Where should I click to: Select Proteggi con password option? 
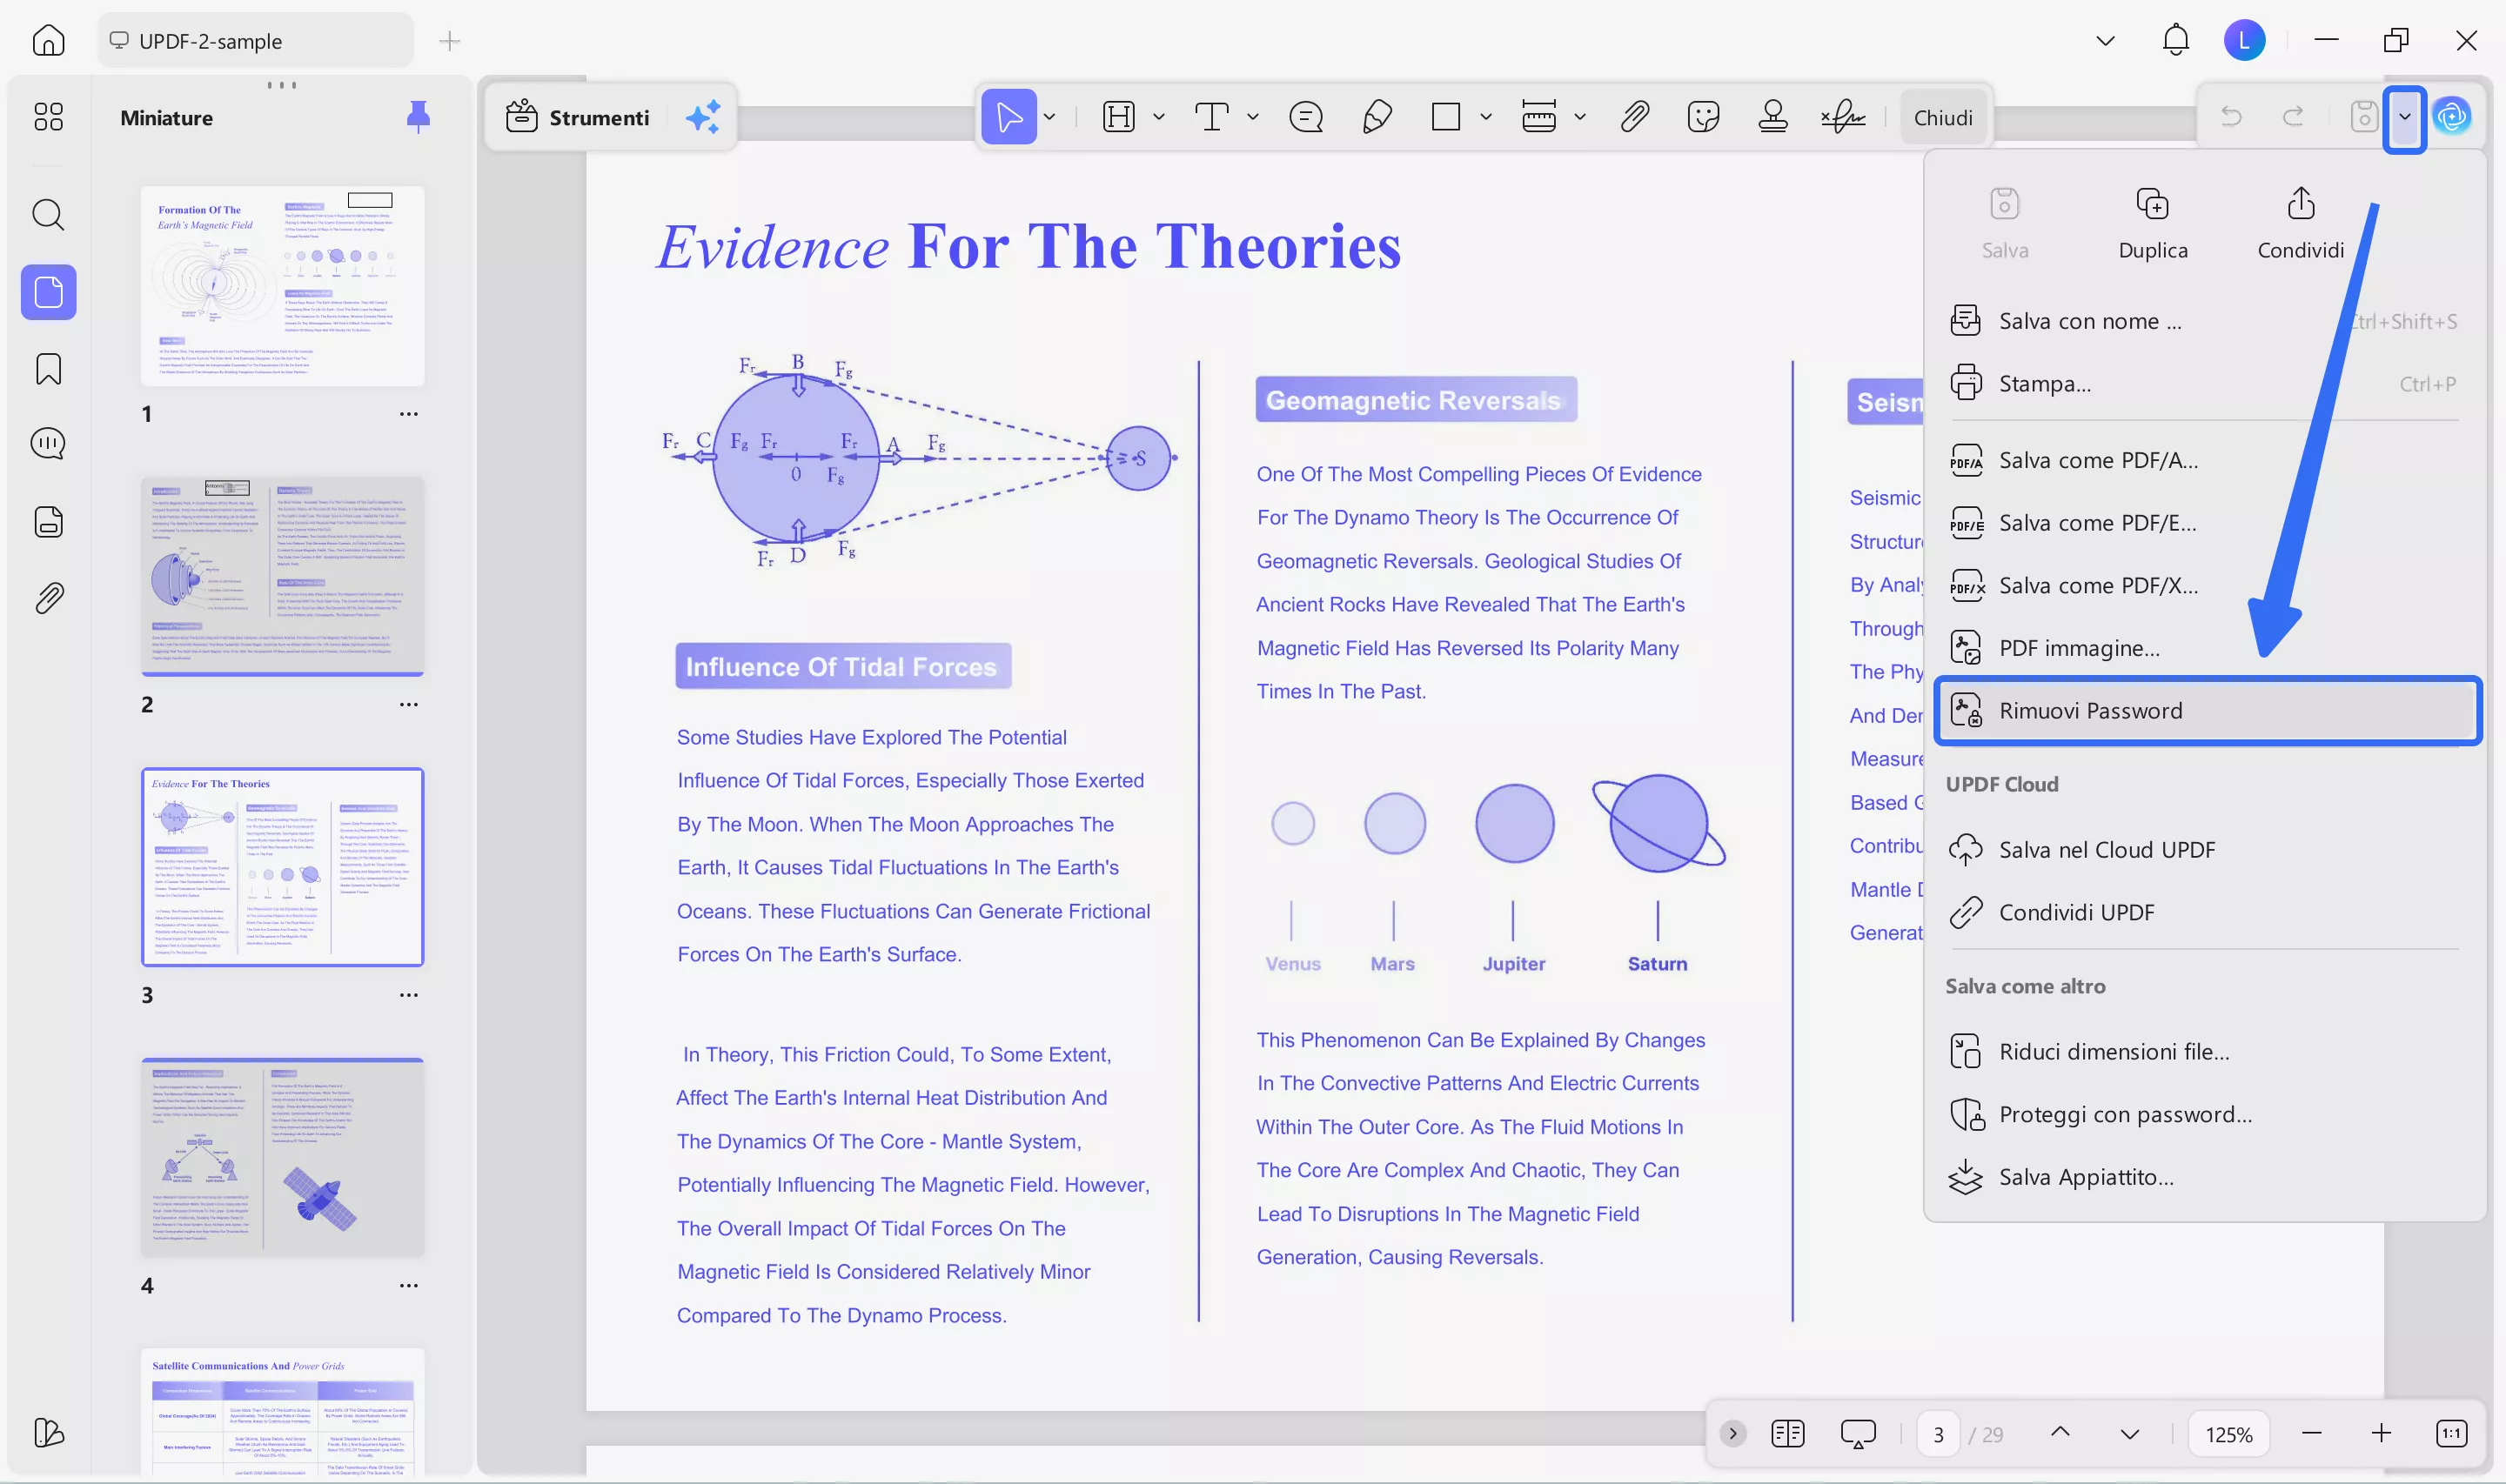click(x=2124, y=1114)
